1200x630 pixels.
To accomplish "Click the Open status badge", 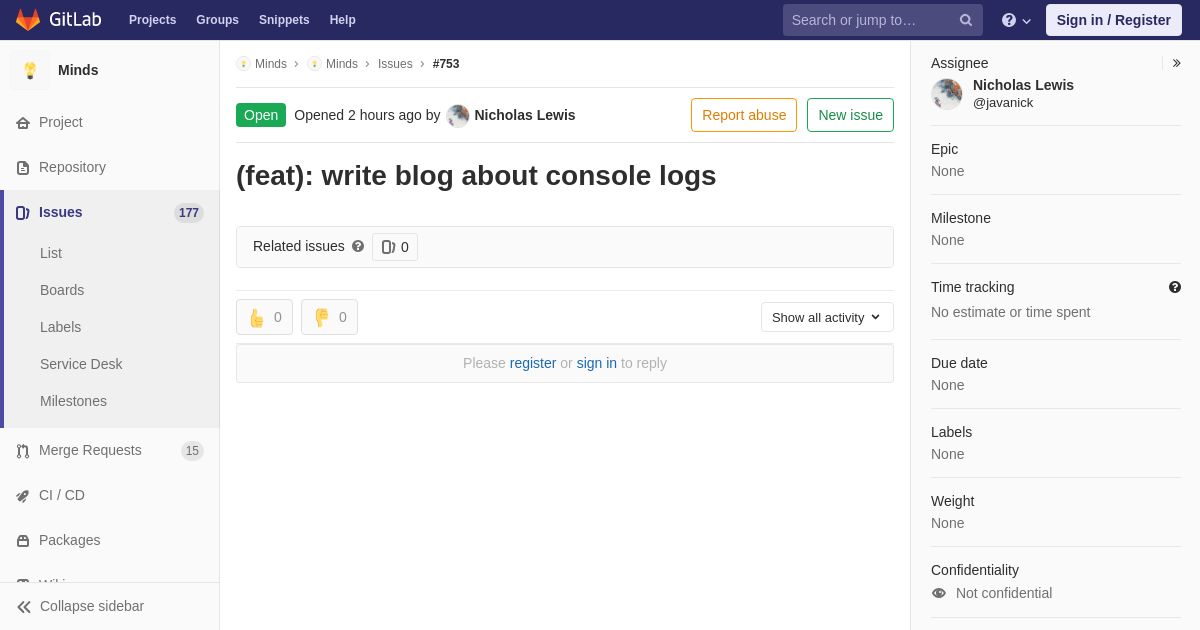I will pyautogui.click(x=261, y=115).
